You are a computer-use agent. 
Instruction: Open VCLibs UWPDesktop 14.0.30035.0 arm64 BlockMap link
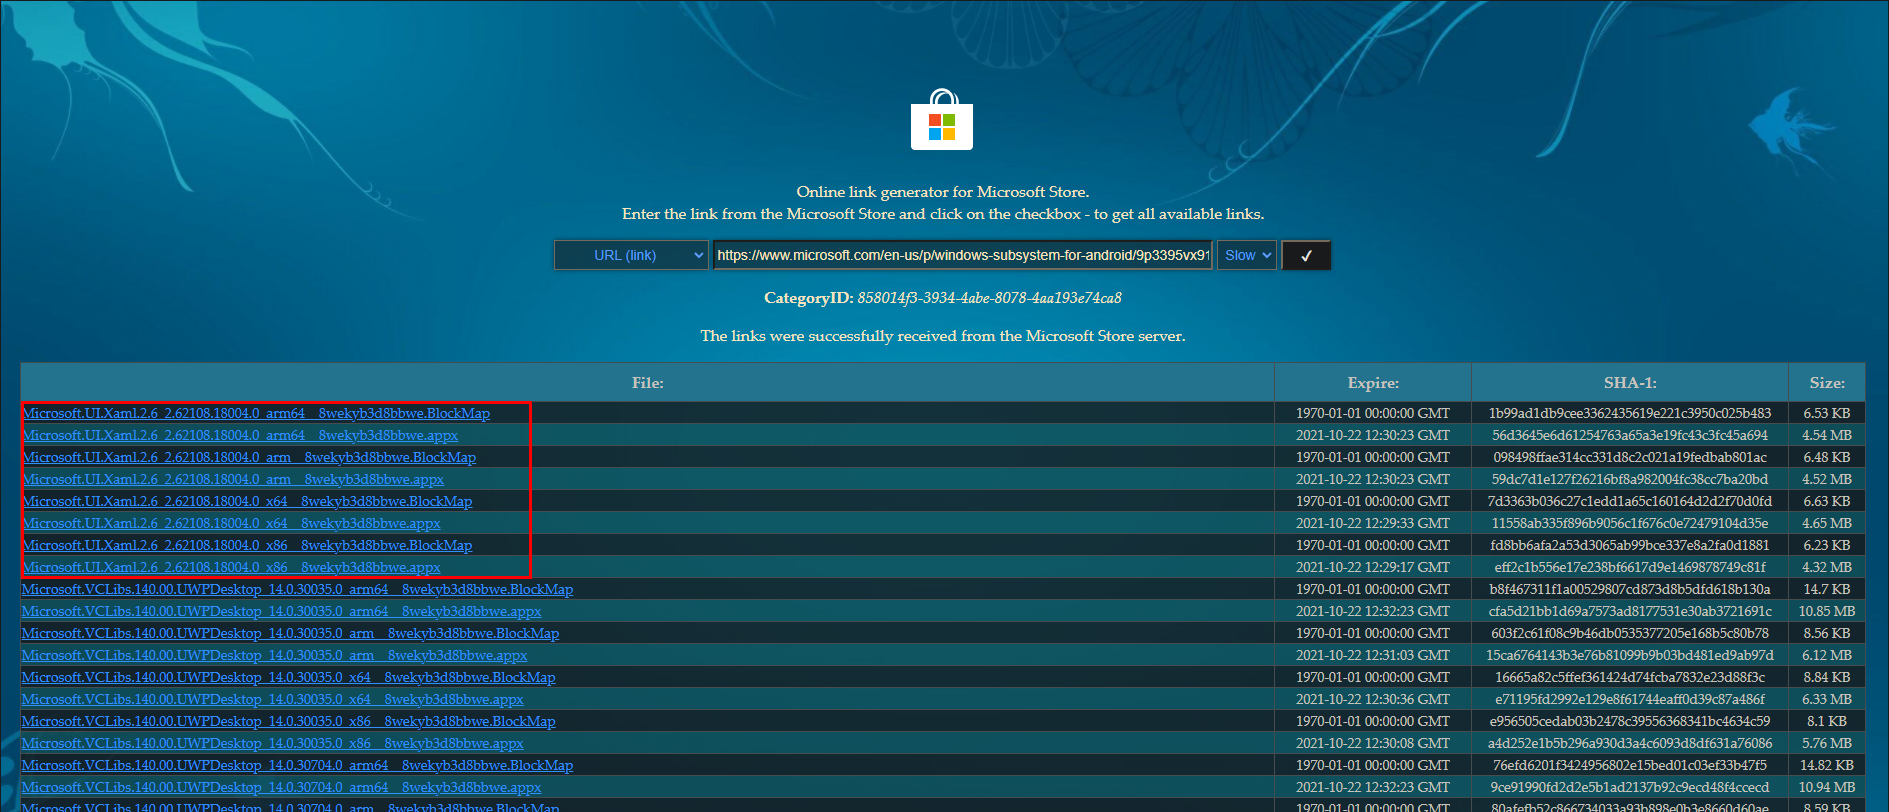point(298,589)
